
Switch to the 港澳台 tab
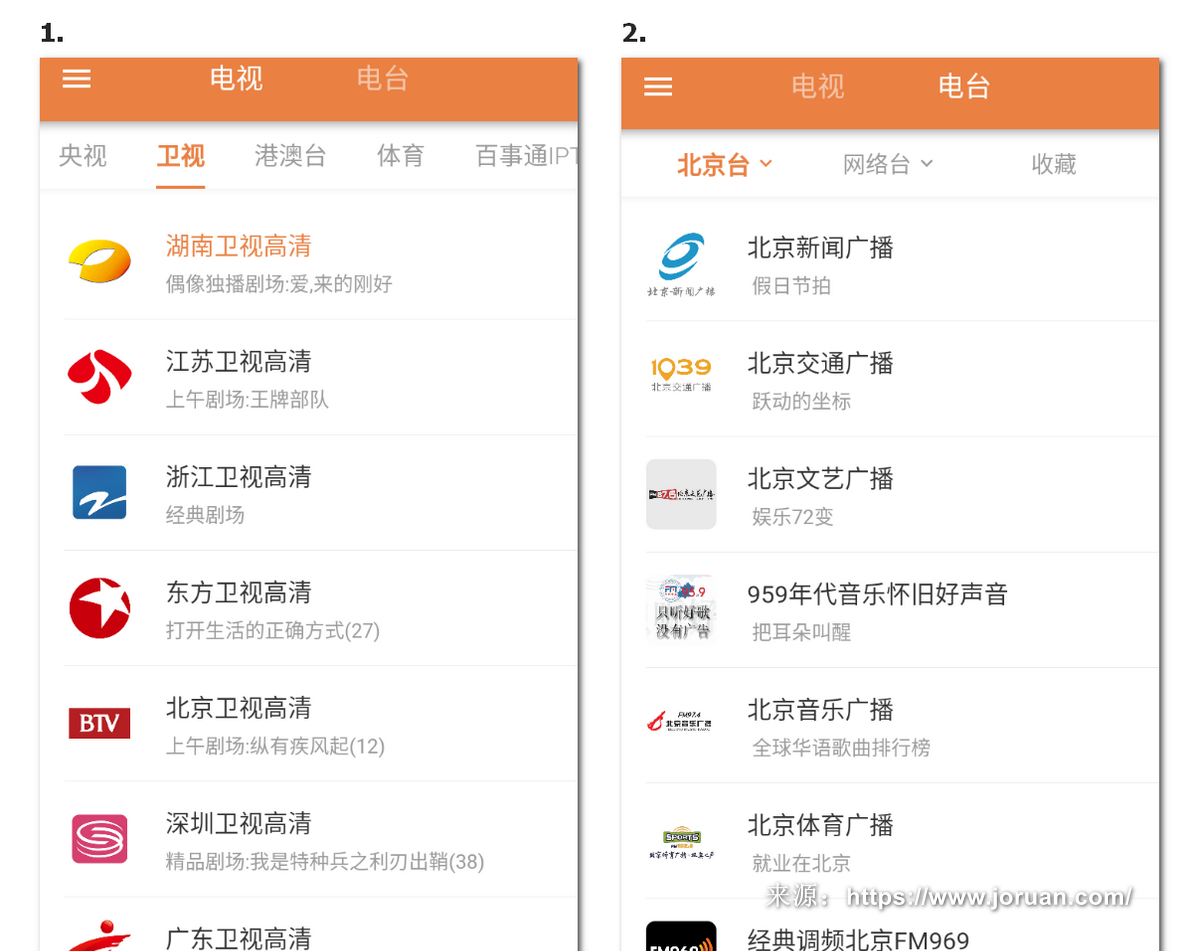290,156
